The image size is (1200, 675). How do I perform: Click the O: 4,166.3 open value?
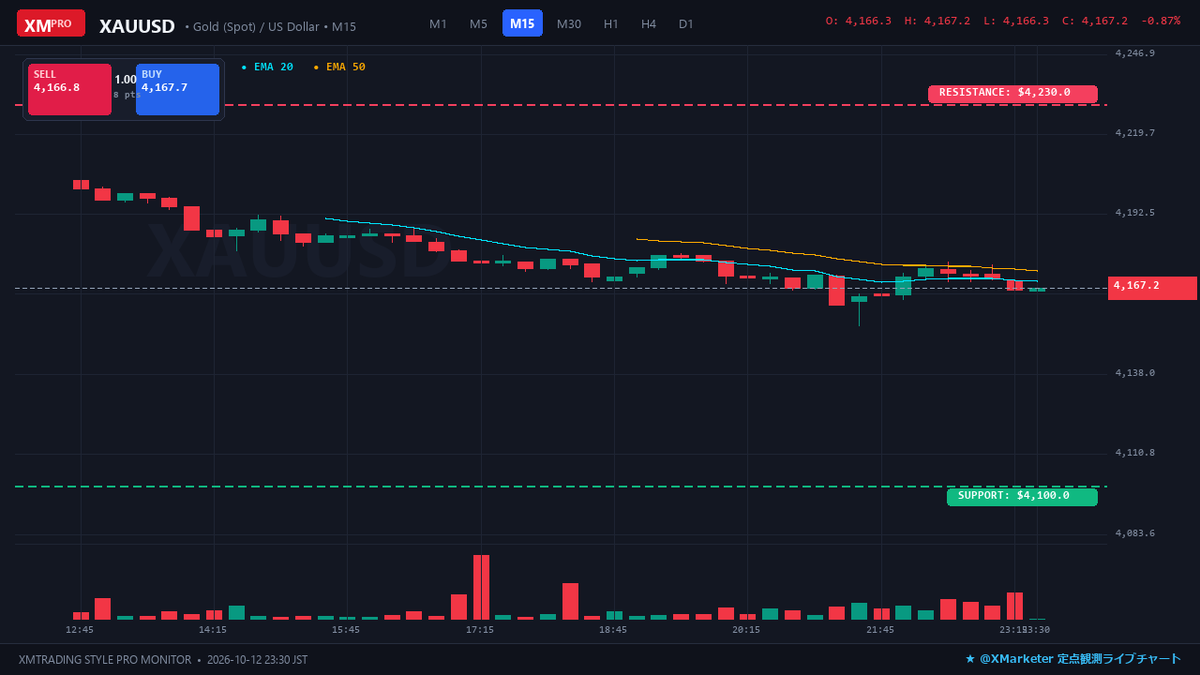[x=858, y=21]
